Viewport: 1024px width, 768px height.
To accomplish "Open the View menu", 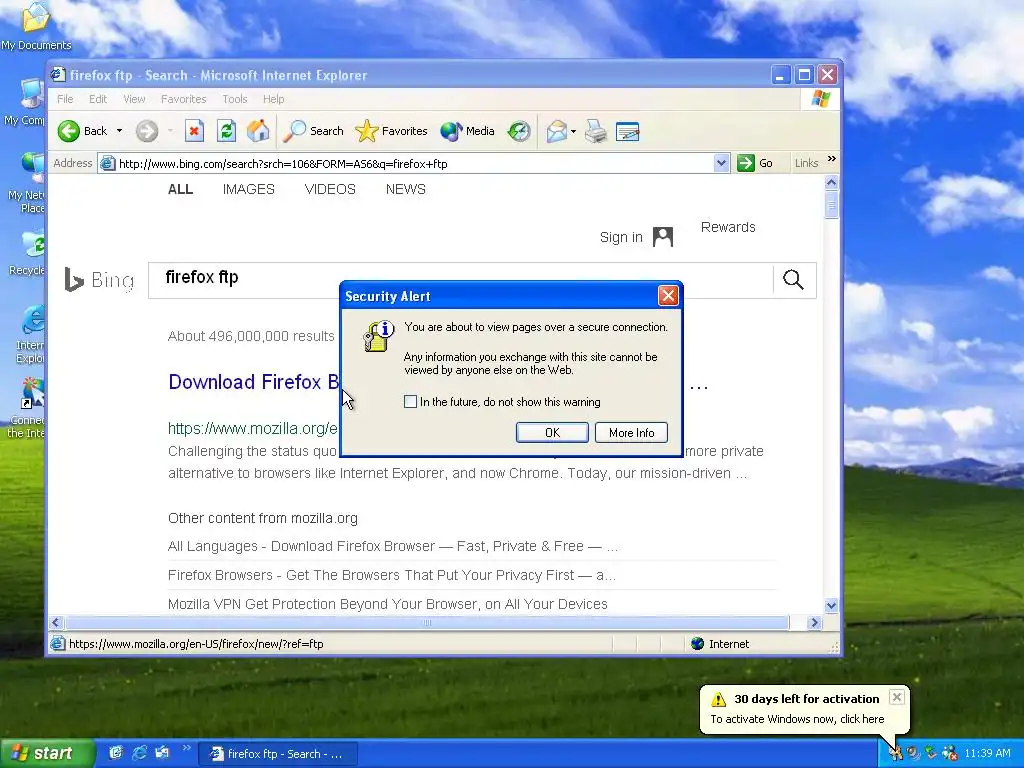I will (134, 99).
